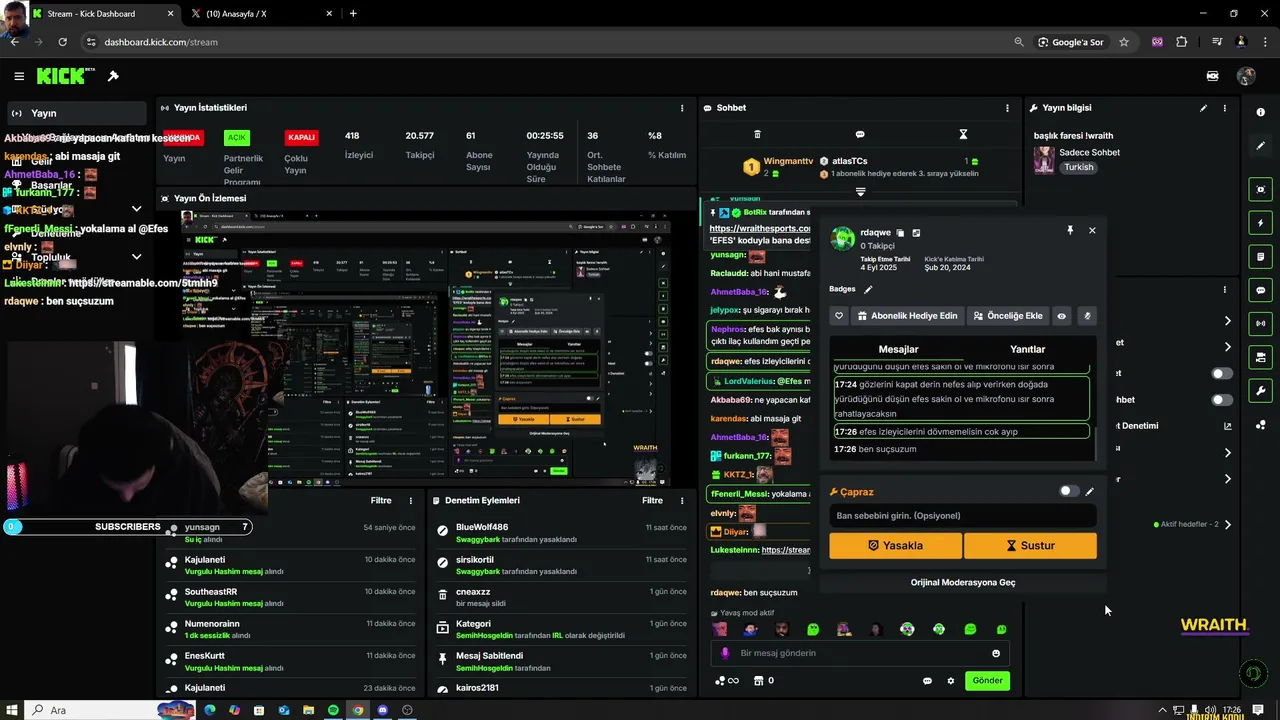Image resolution: width=1280 pixels, height=720 pixels.
Task: Click the Sustur timeout button
Action: [x=1030, y=545]
